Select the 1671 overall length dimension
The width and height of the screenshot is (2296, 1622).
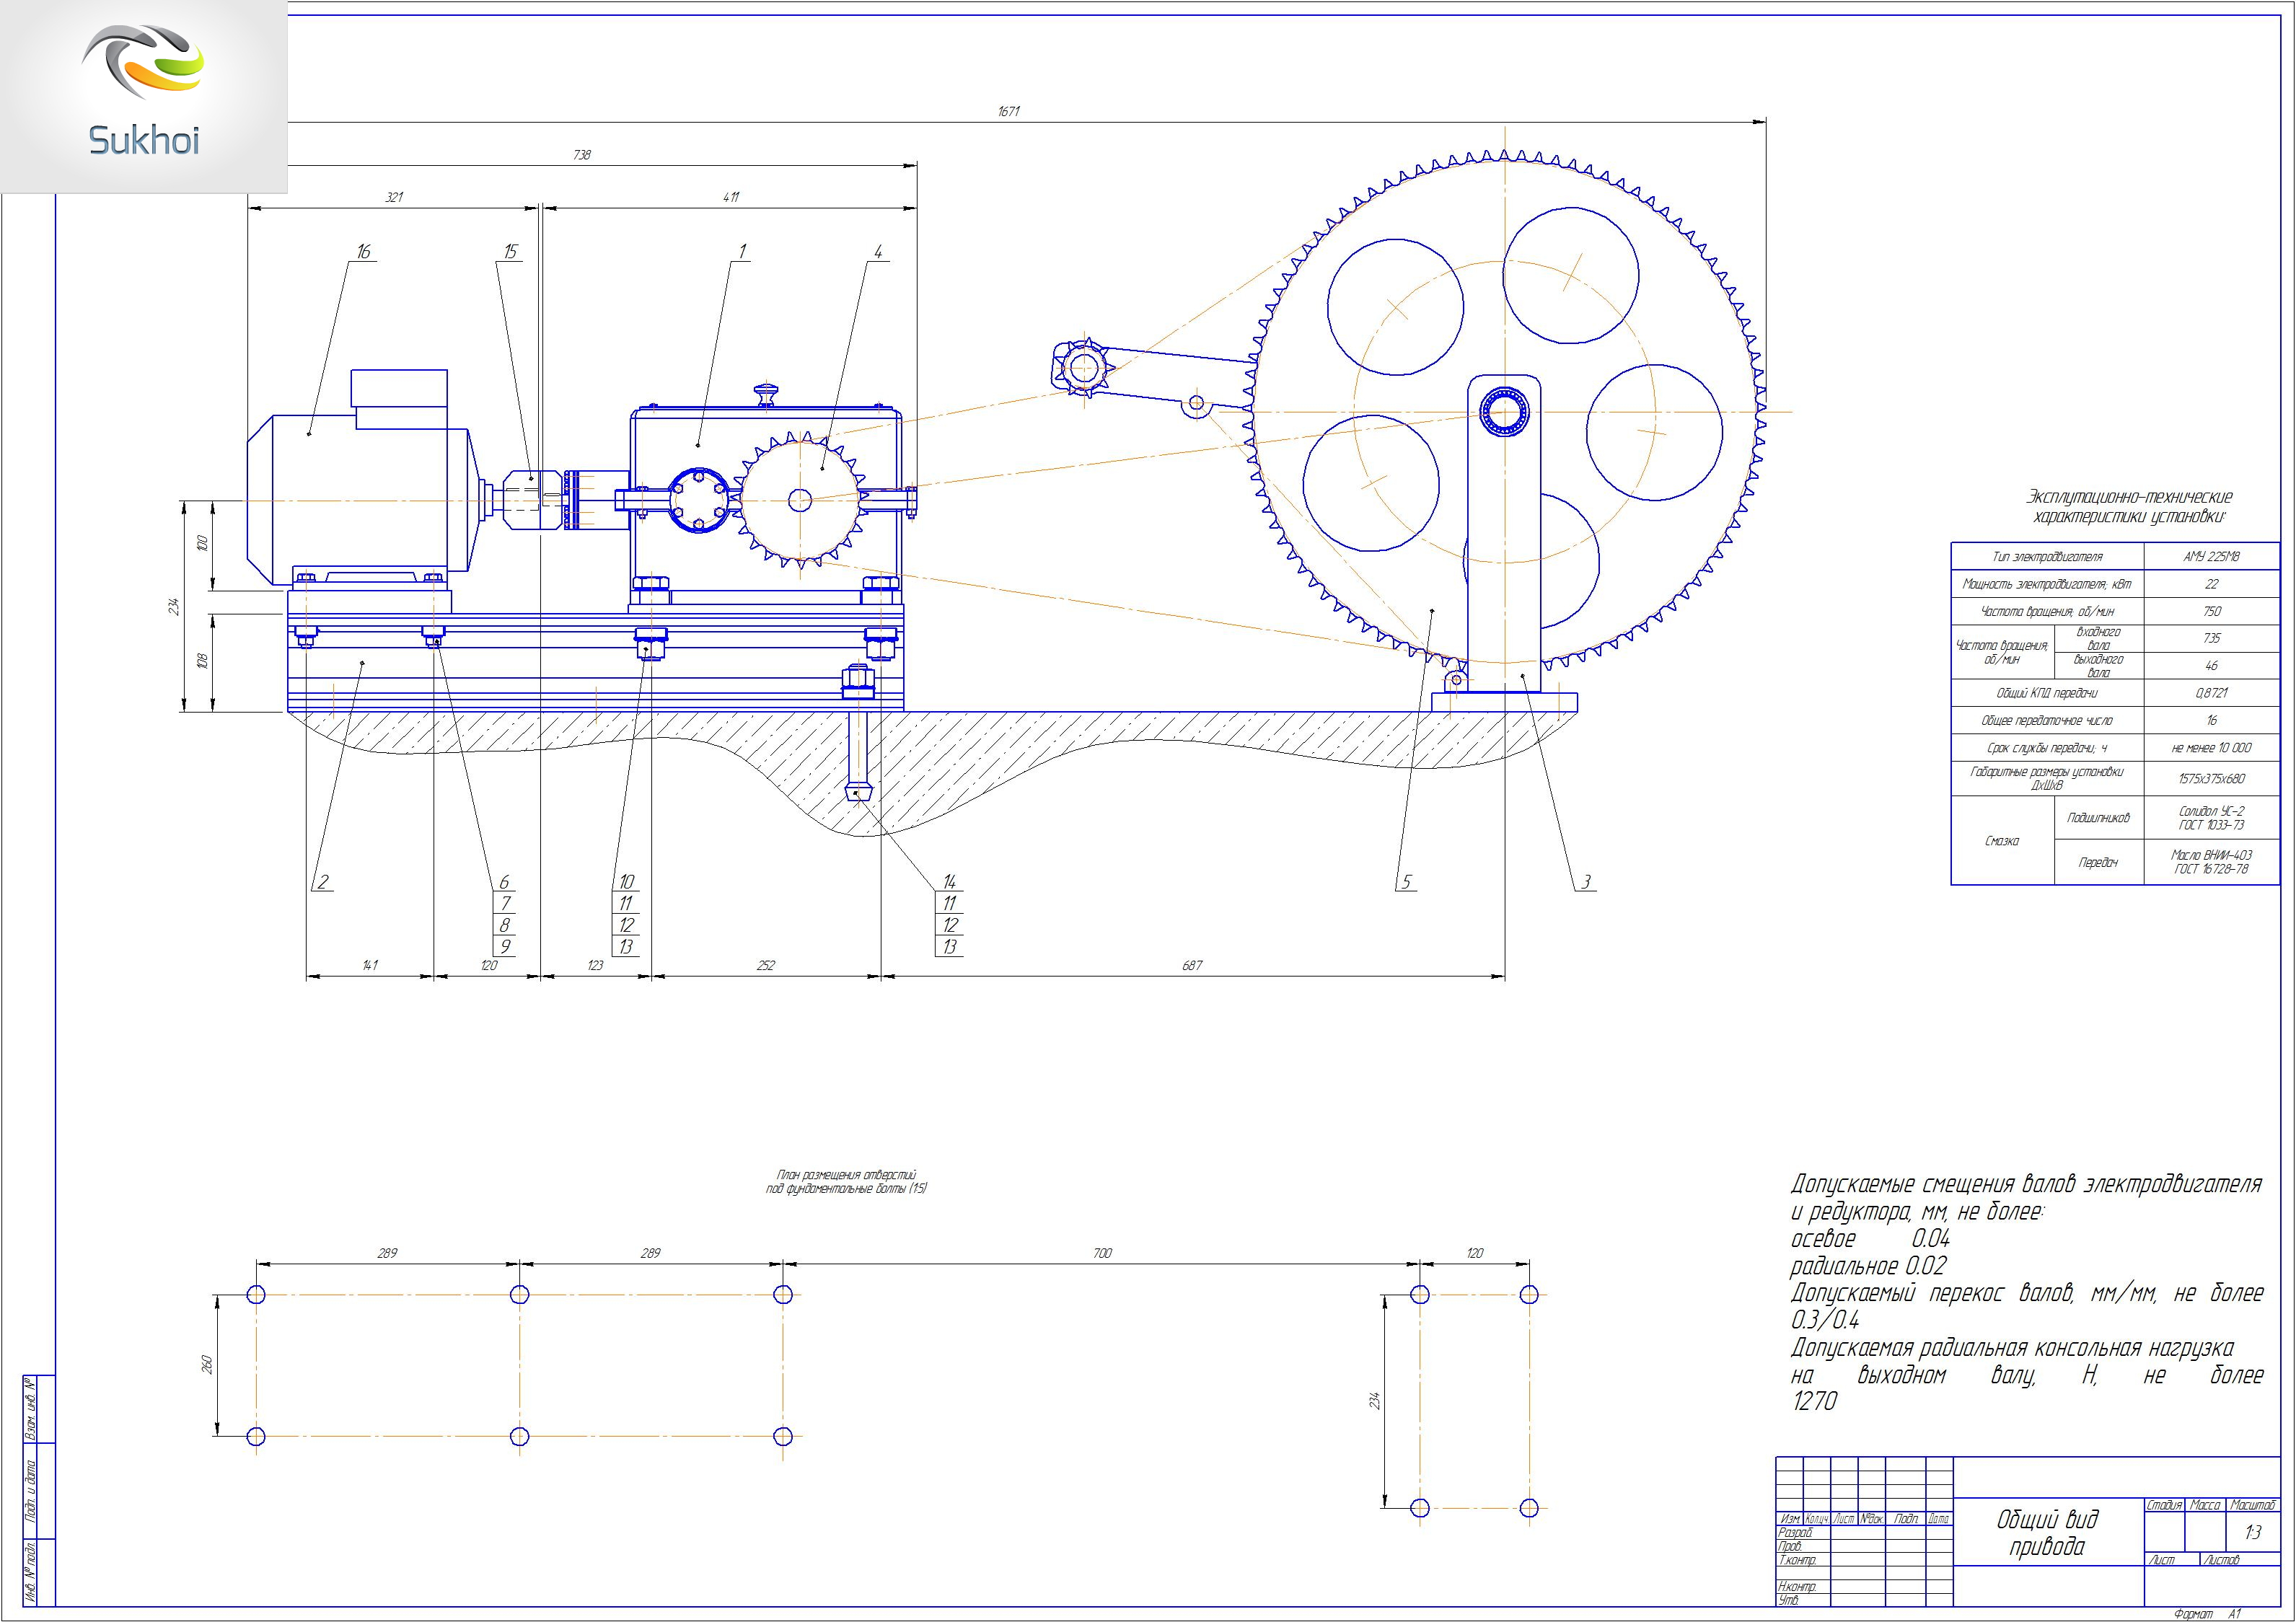1008,112
